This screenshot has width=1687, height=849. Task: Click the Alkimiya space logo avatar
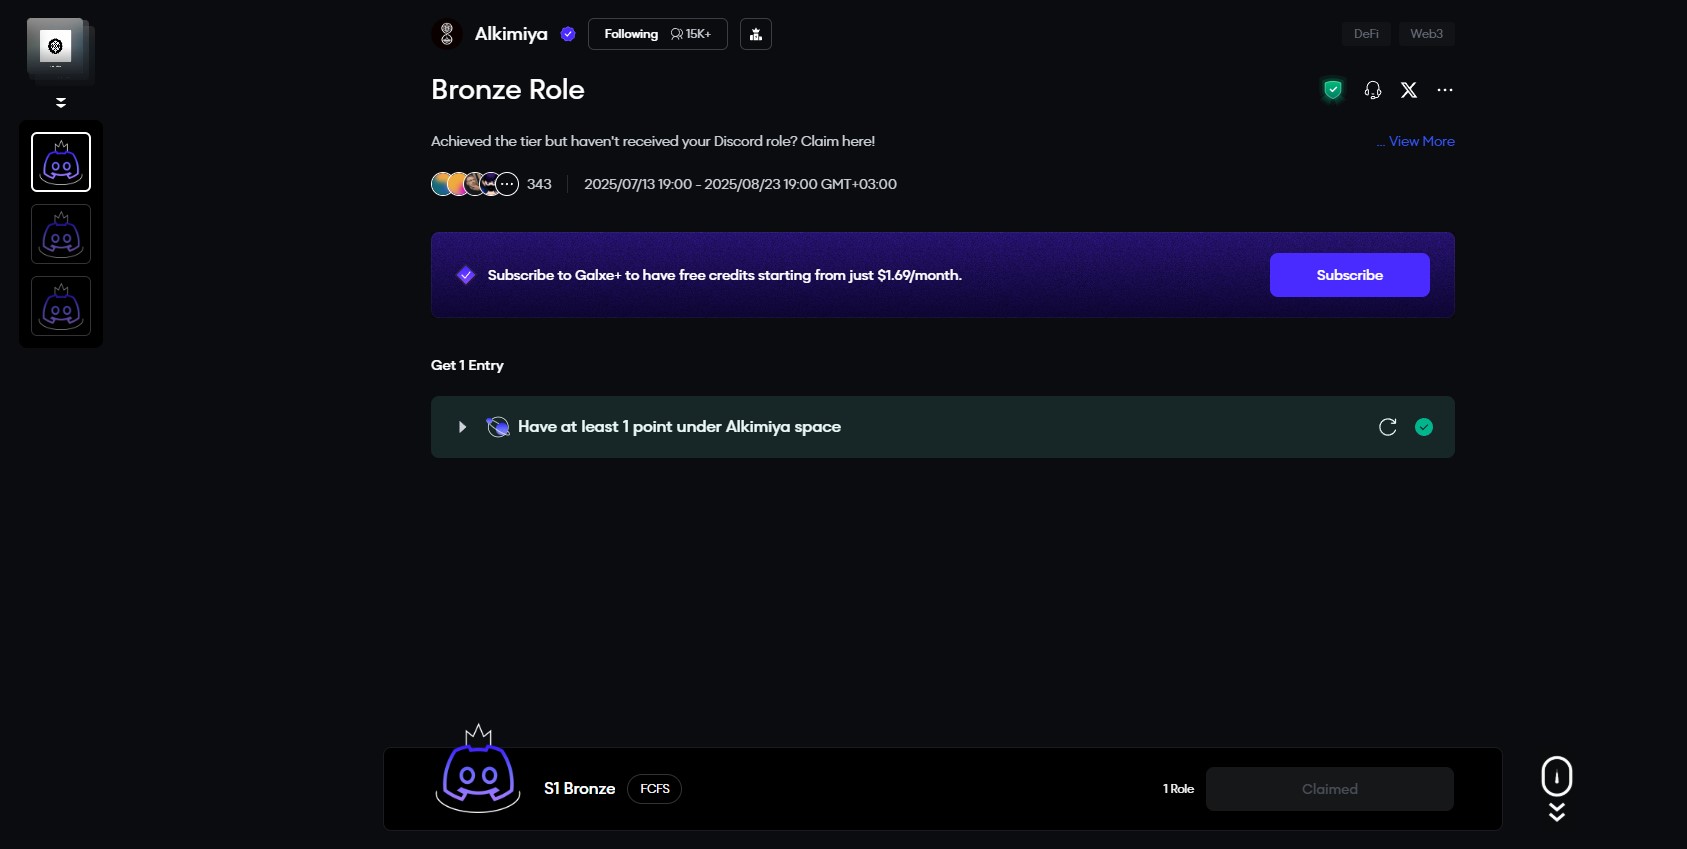(447, 34)
